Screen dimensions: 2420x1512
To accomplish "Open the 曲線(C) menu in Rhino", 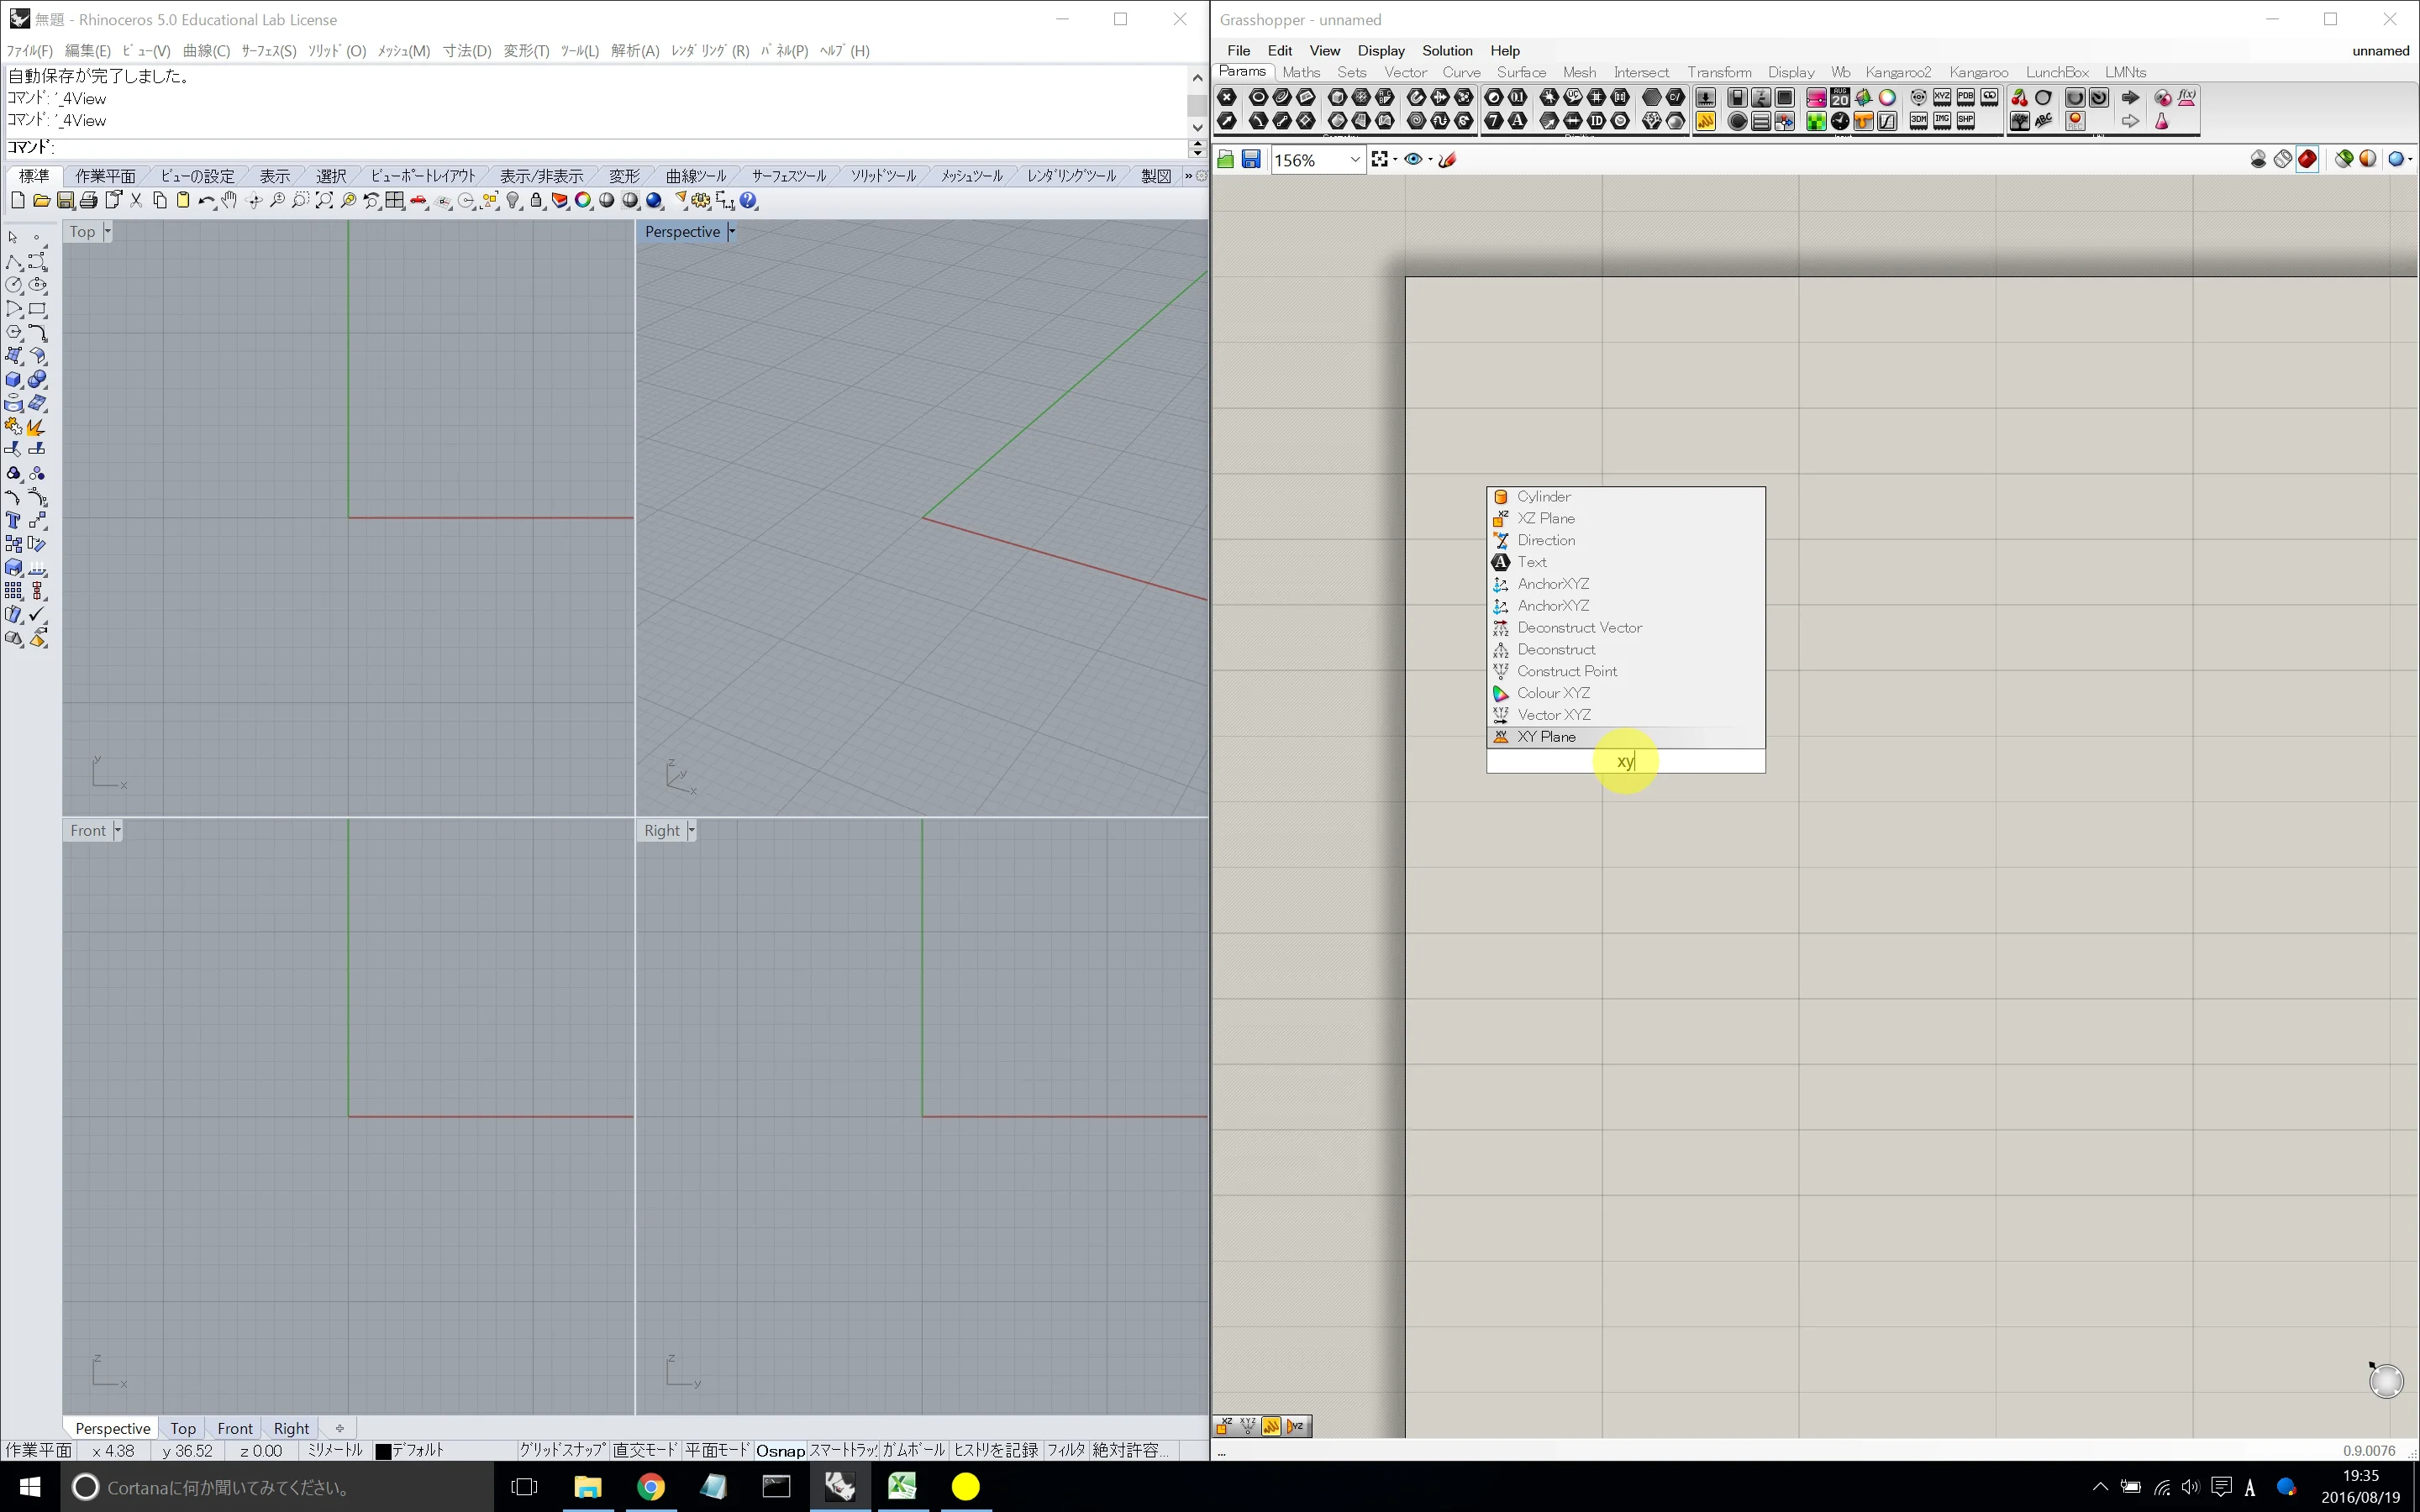I will point(206,51).
